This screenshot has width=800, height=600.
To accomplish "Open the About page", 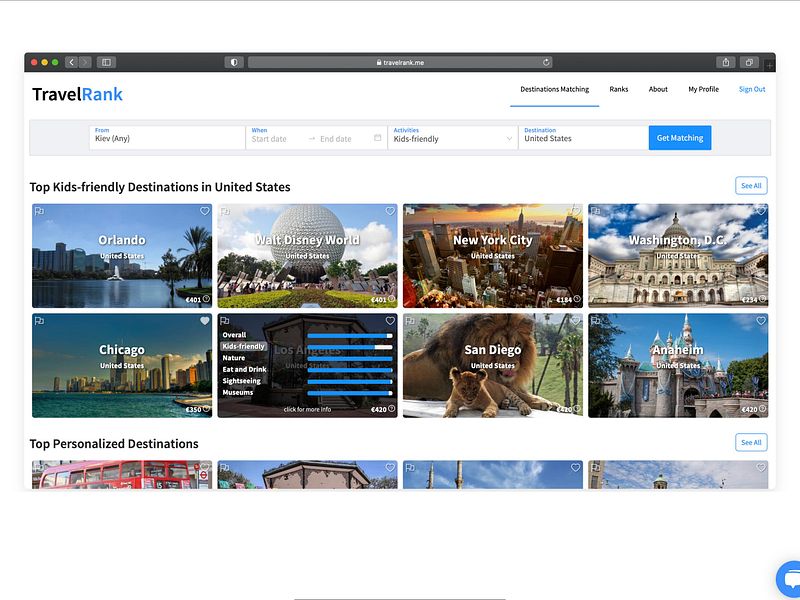I will point(658,89).
